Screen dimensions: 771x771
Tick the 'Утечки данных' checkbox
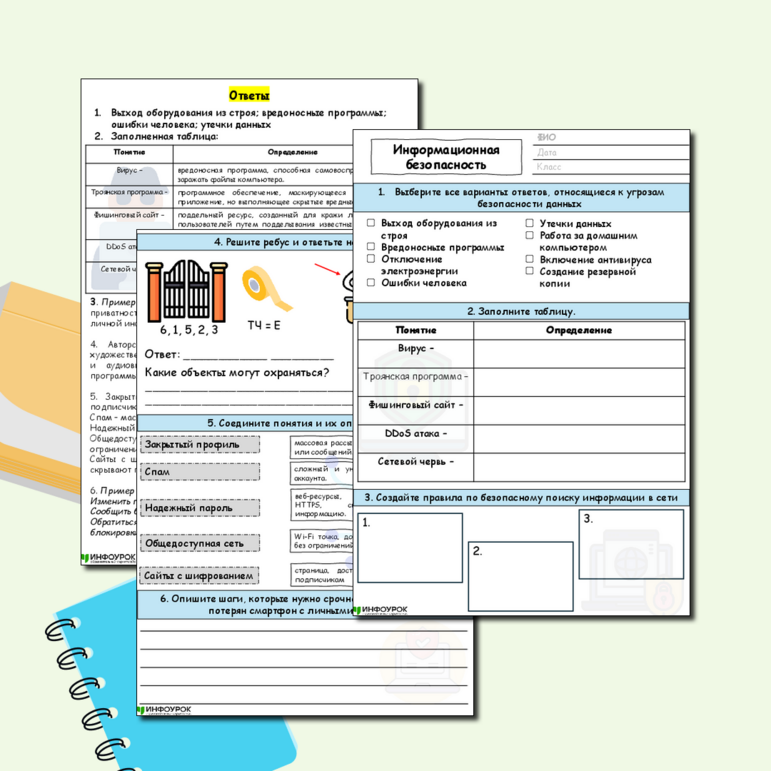(x=531, y=225)
